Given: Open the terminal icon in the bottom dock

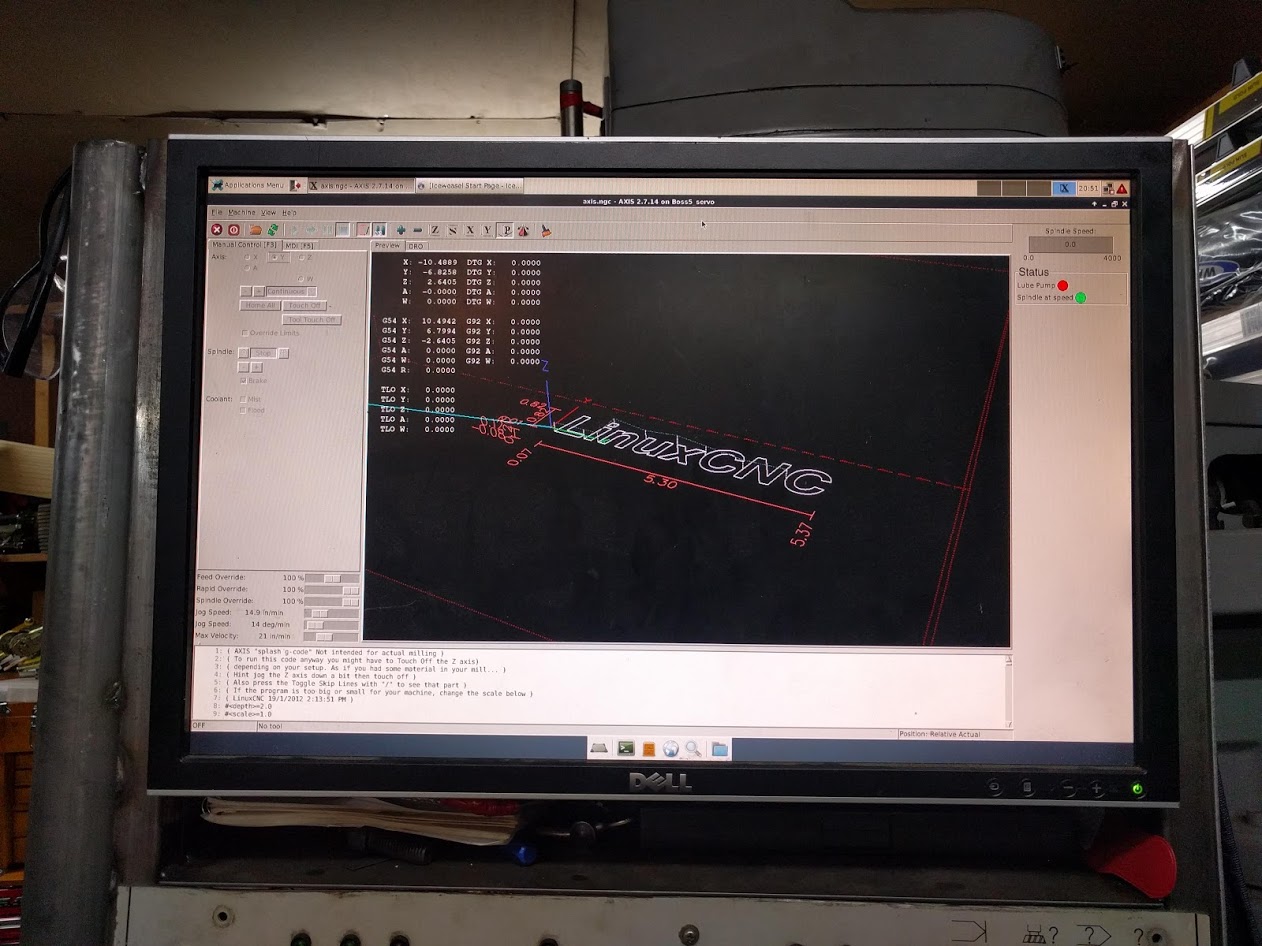Looking at the screenshot, I should 625,748.
